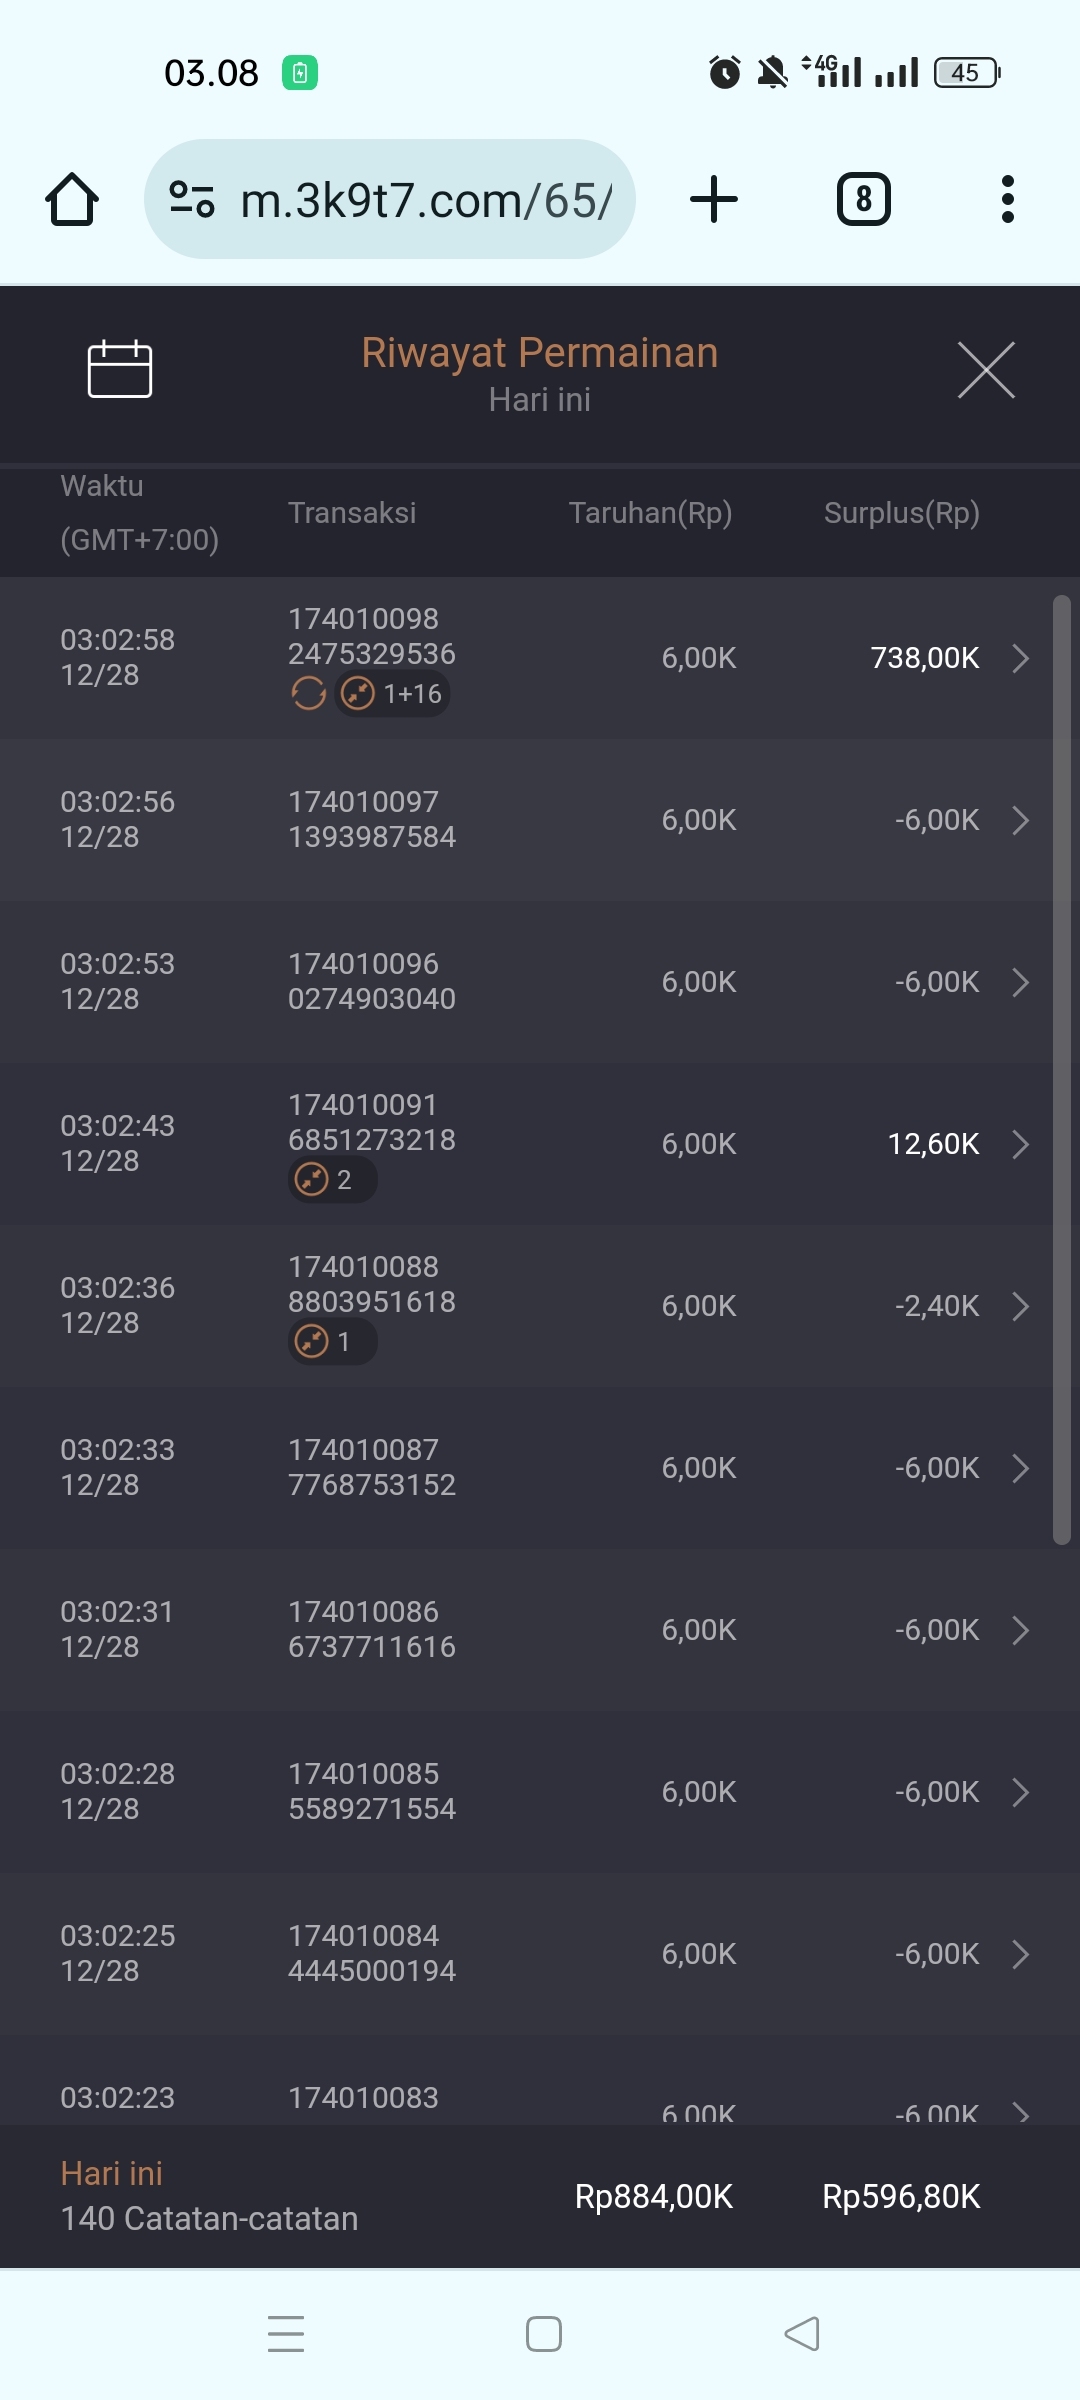
Task: Select the Taruhan(Rp) column header
Action: click(650, 513)
